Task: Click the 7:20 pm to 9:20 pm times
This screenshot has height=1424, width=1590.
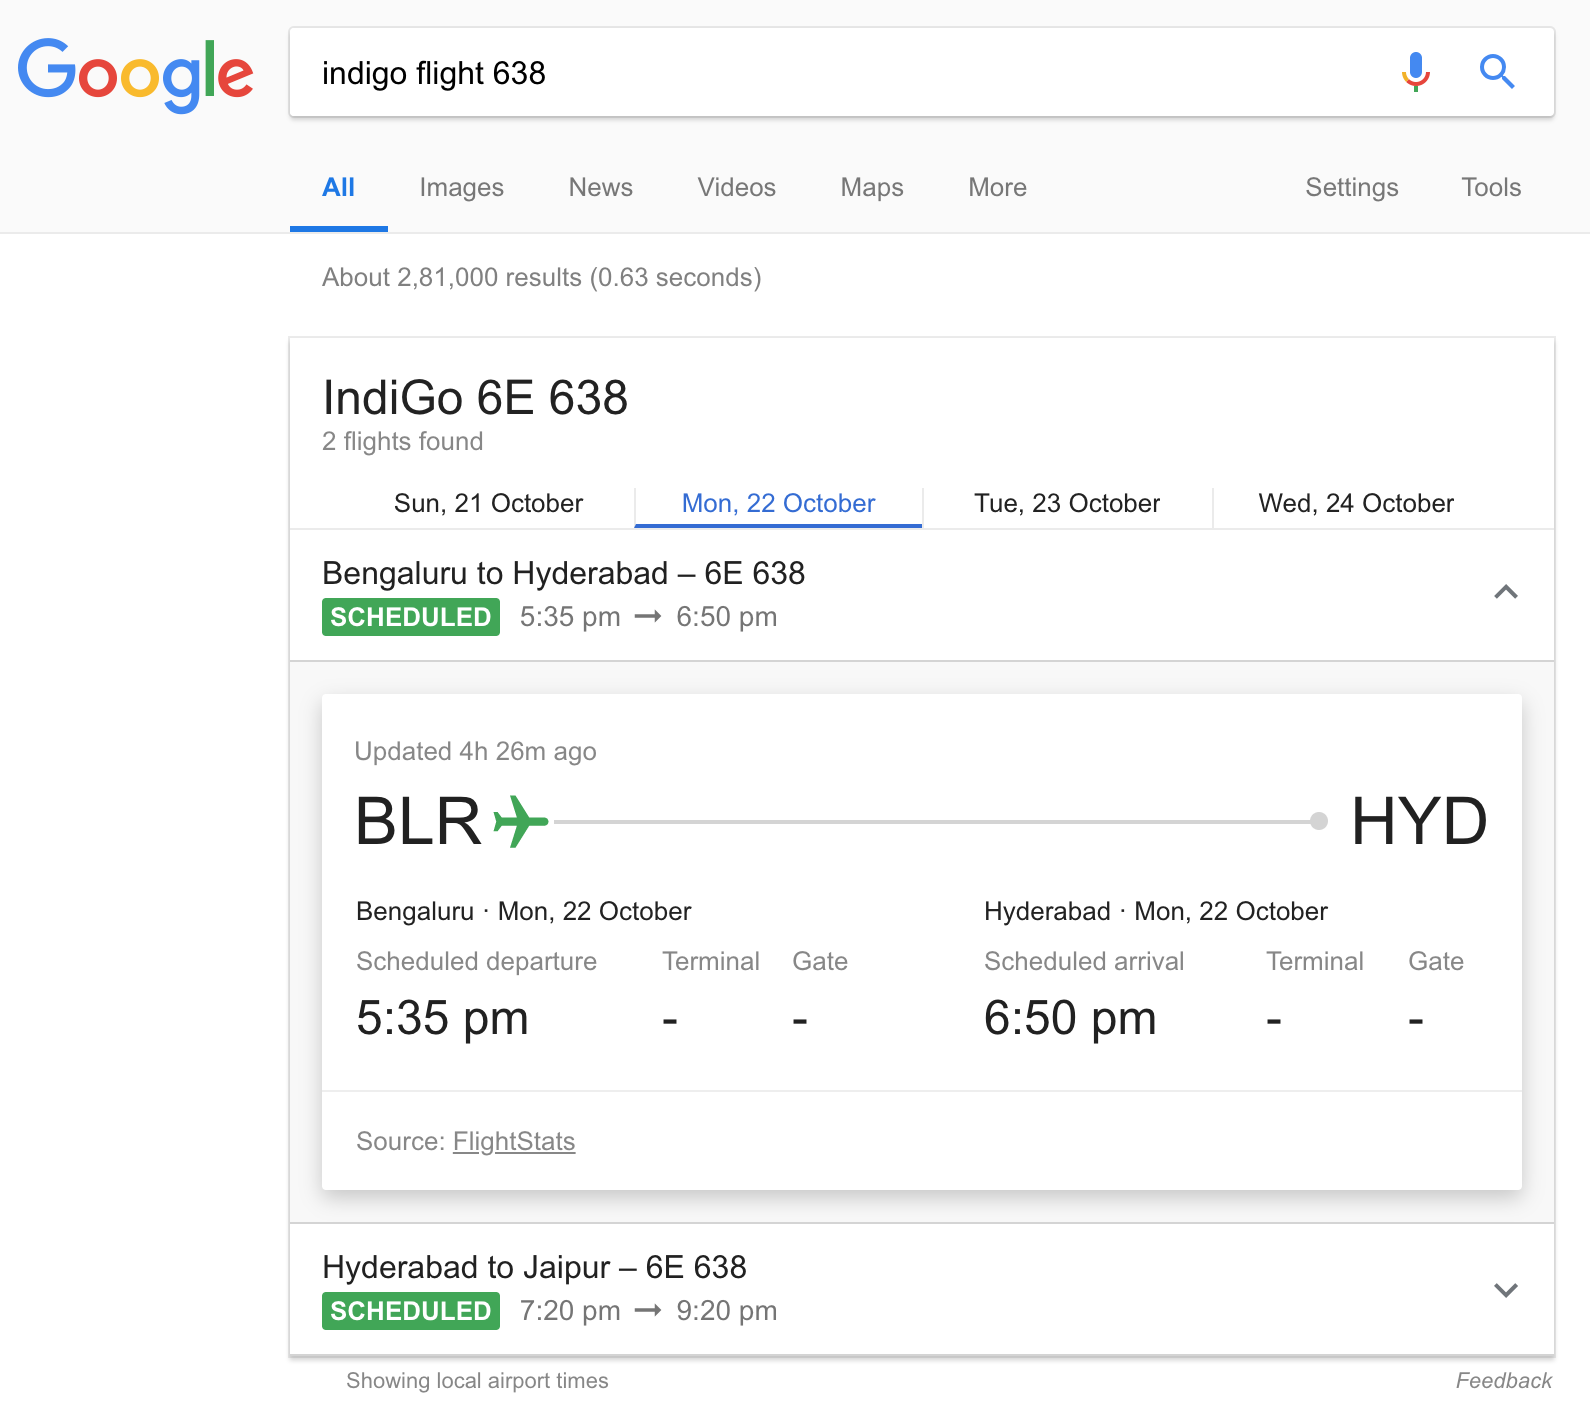Action: click(x=648, y=1311)
